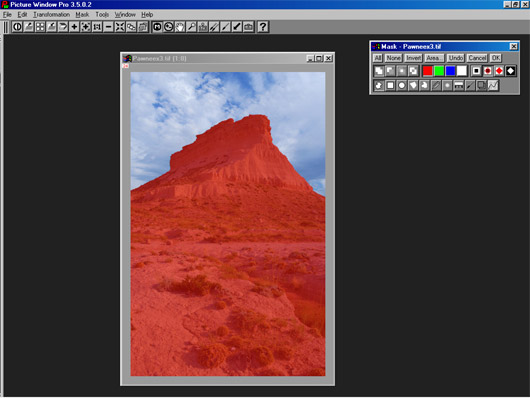
Task: Click the stacked-pages copy toolbar icon
Action: coord(143,27)
